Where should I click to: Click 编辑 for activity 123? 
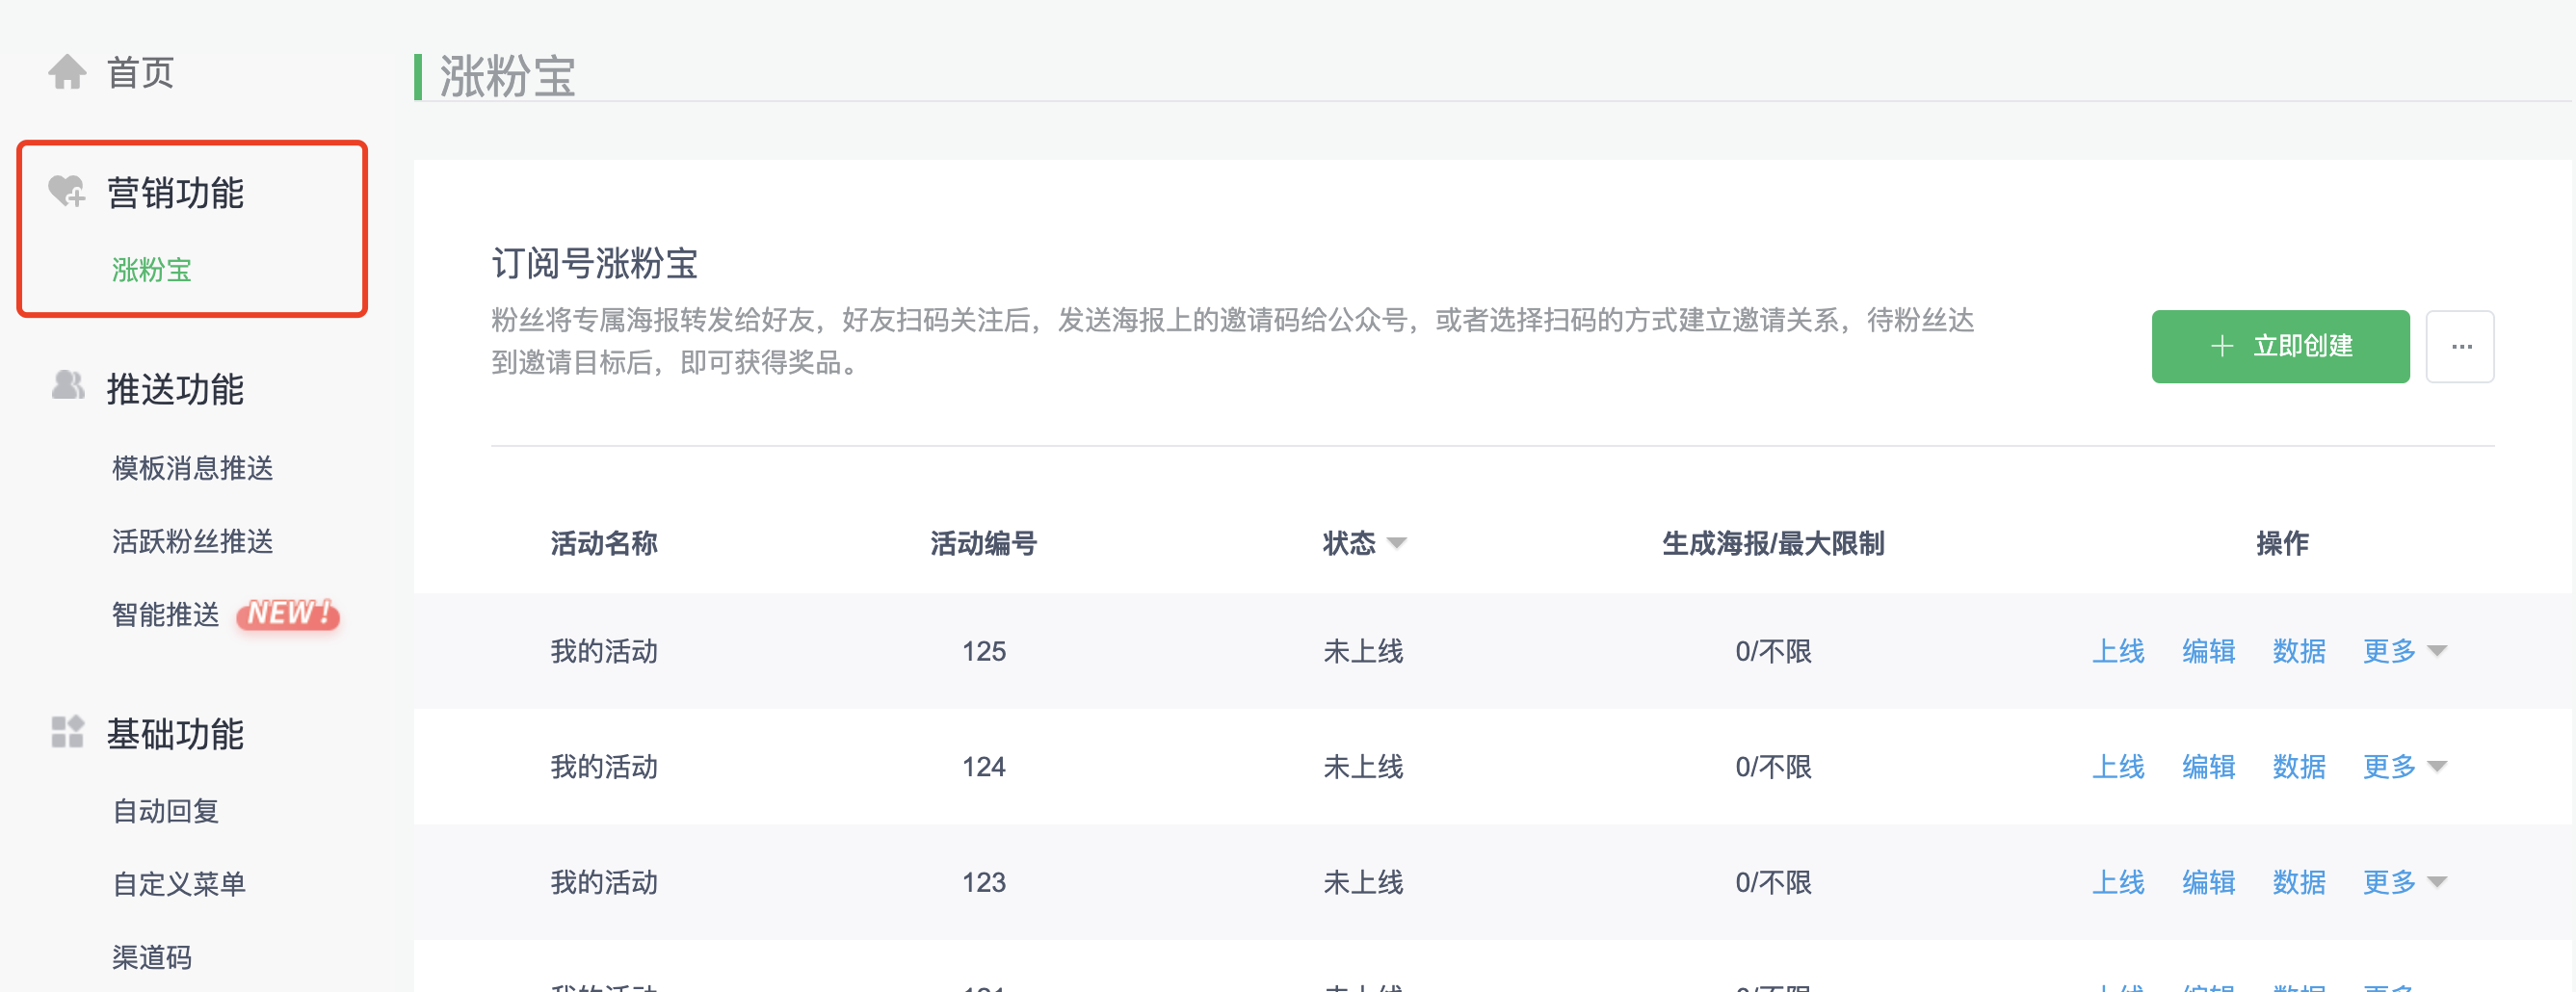(2208, 882)
